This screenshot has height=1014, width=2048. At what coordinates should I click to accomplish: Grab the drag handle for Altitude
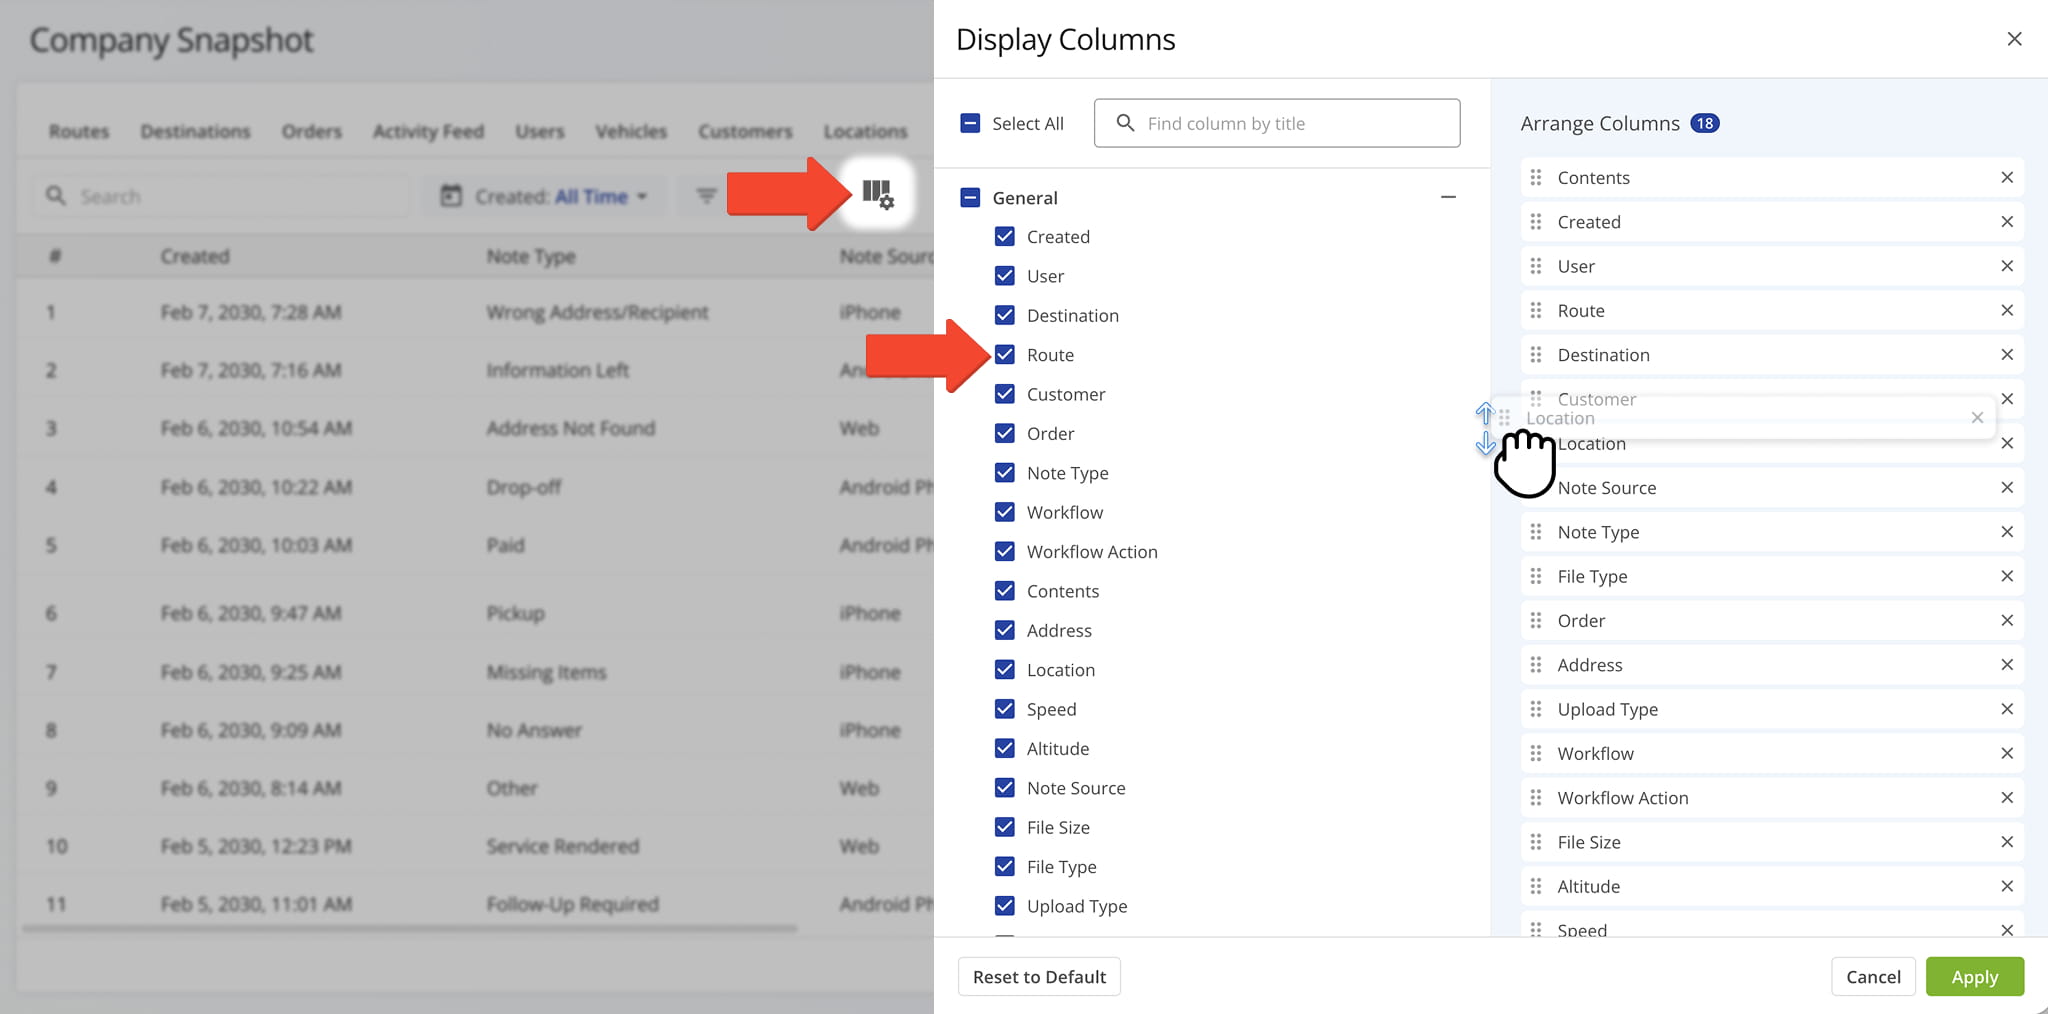(1536, 886)
